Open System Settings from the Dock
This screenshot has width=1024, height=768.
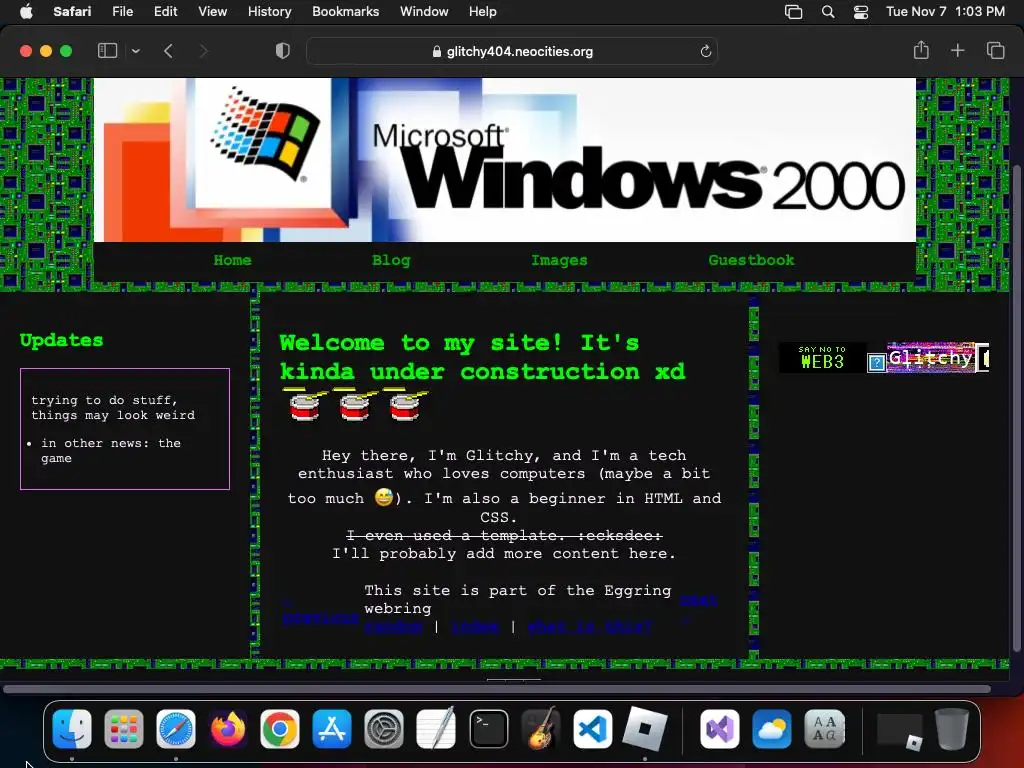pyautogui.click(x=383, y=729)
